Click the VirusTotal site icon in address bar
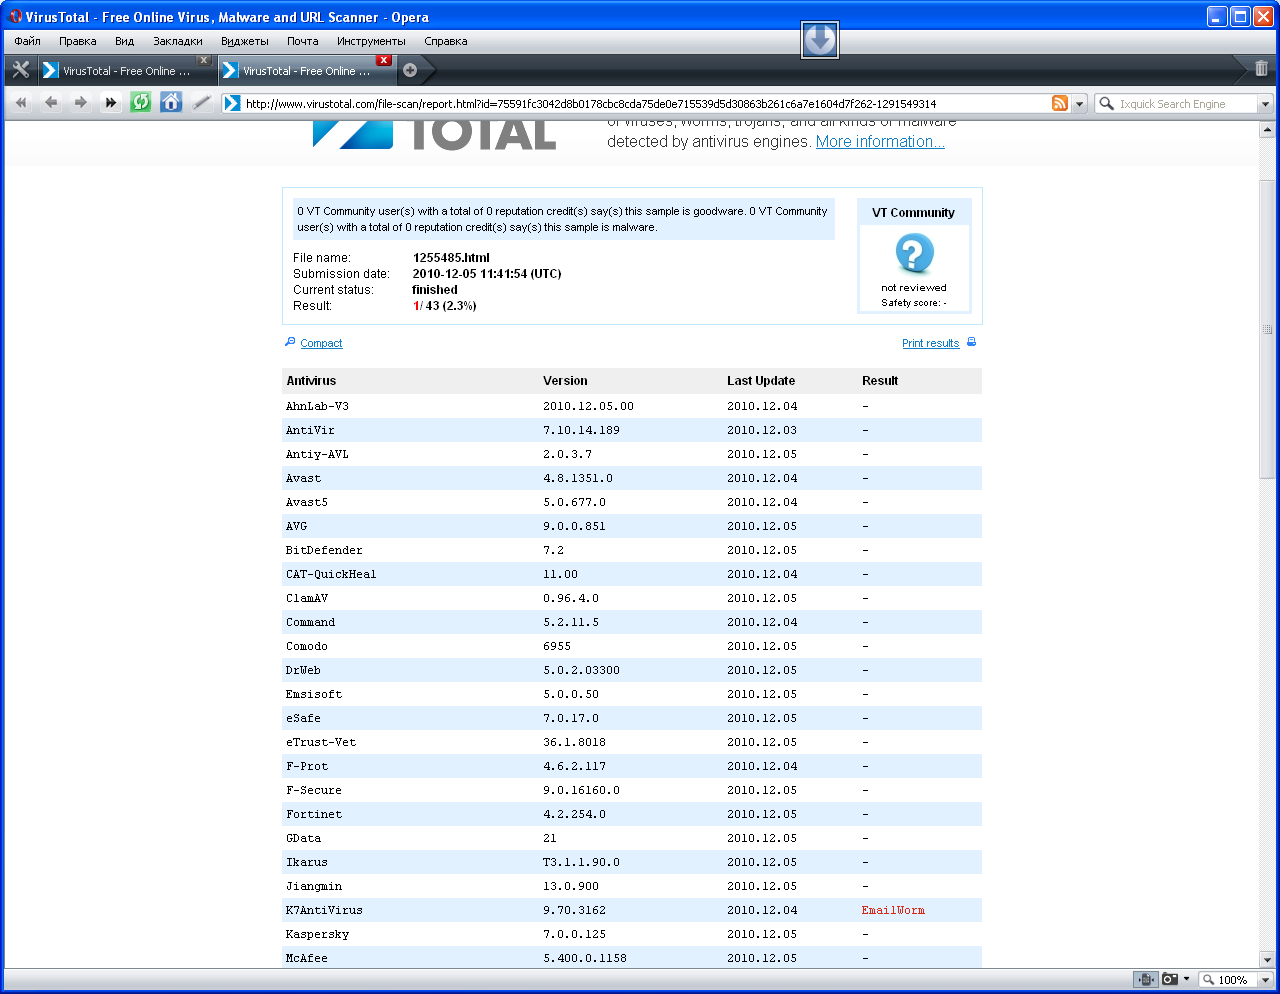The width and height of the screenshot is (1280, 994). pyautogui.click(x=232, y=103)
